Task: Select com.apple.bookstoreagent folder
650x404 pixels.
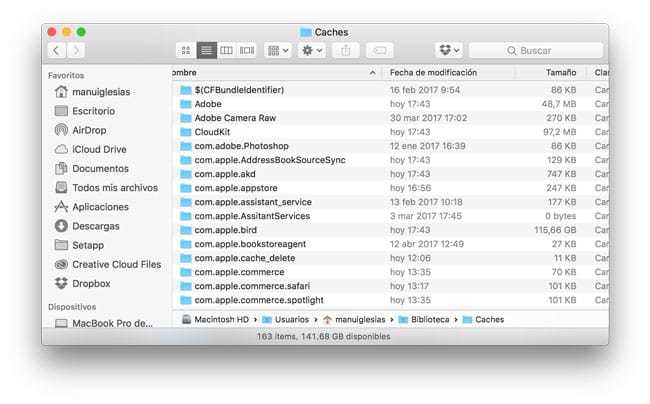Action: click(250, 244)
